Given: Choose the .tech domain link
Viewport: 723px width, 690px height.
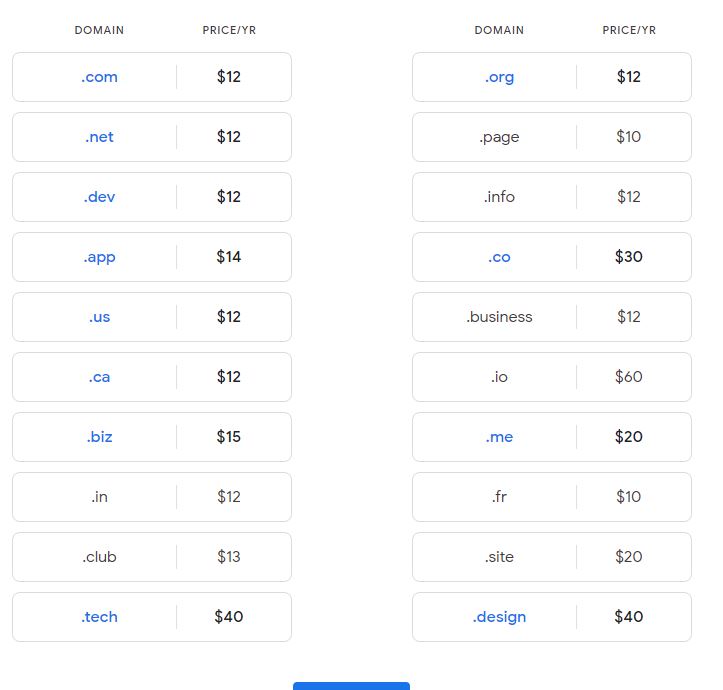Looking at the screenshot, I should pos(99,617).
